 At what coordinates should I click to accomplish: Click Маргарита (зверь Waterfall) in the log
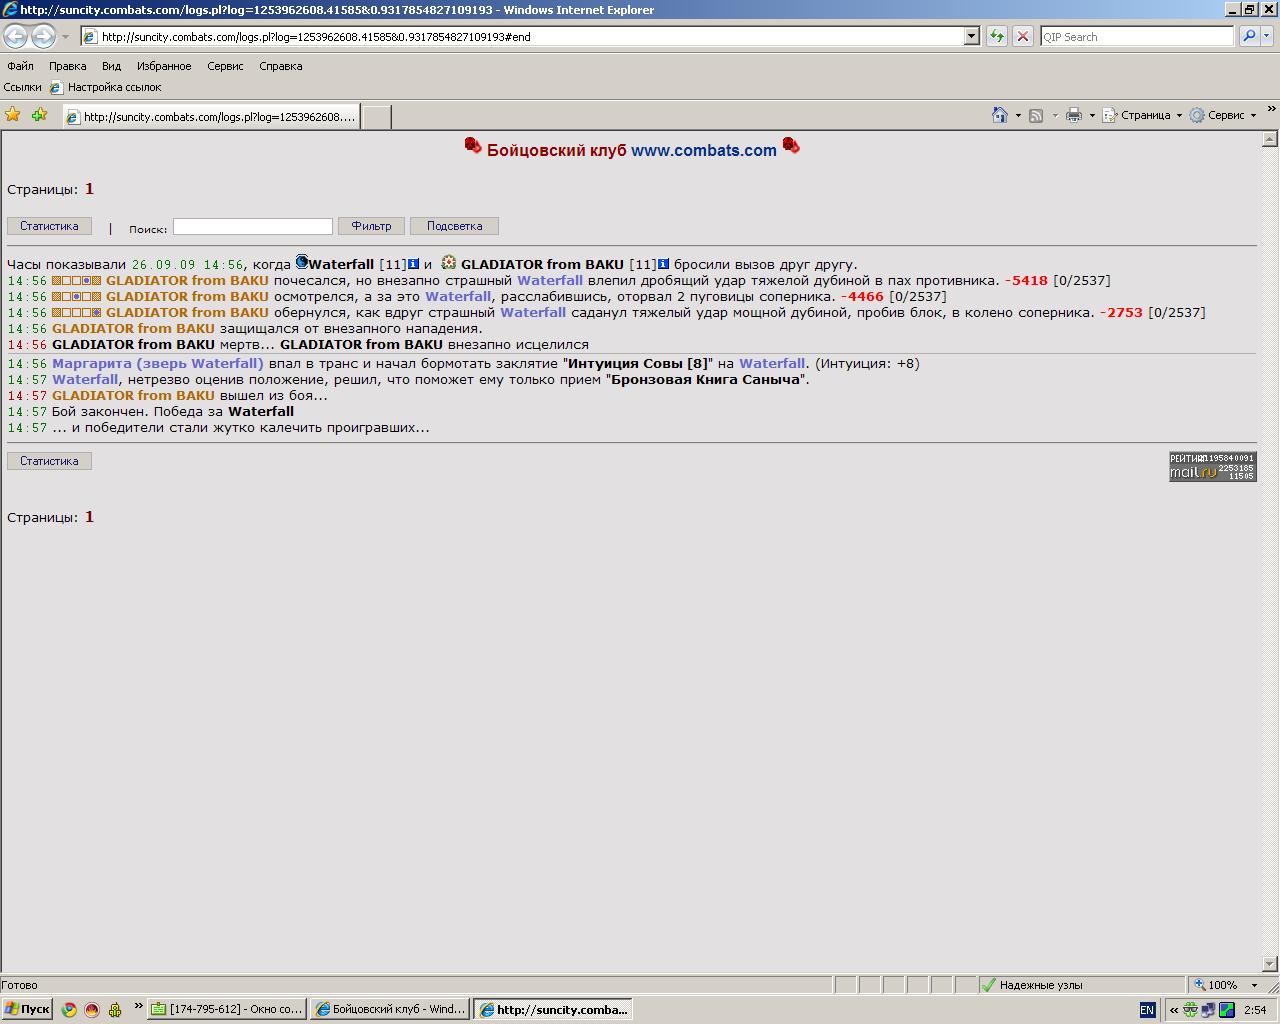point(158,363)
